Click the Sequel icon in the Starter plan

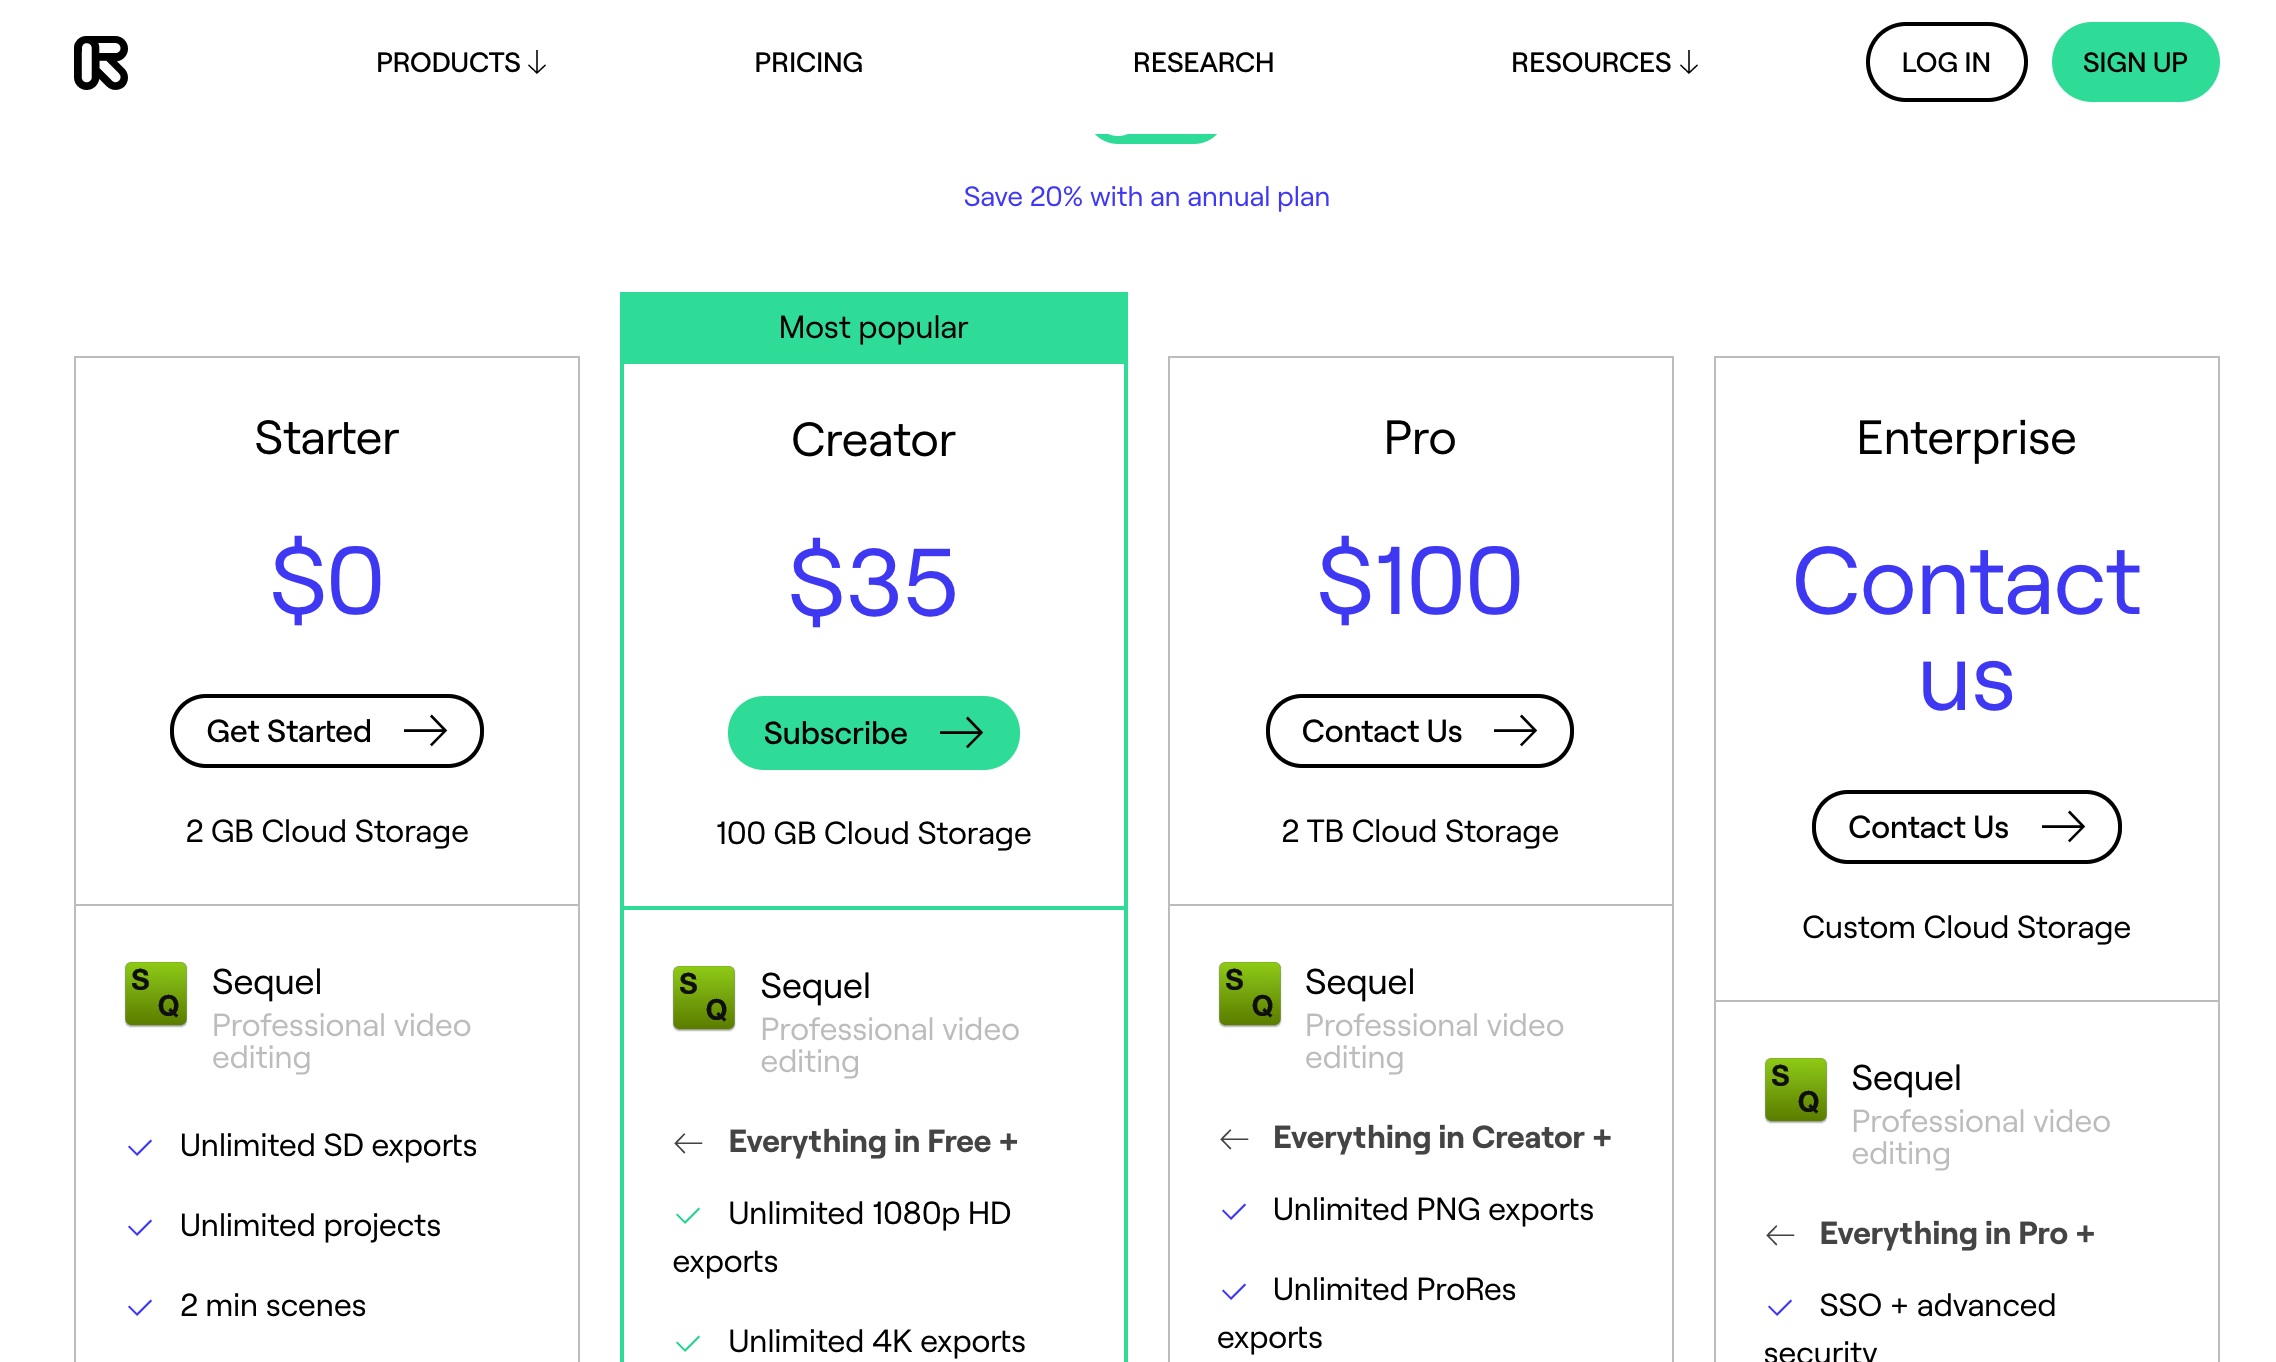[x=156, y=994]
